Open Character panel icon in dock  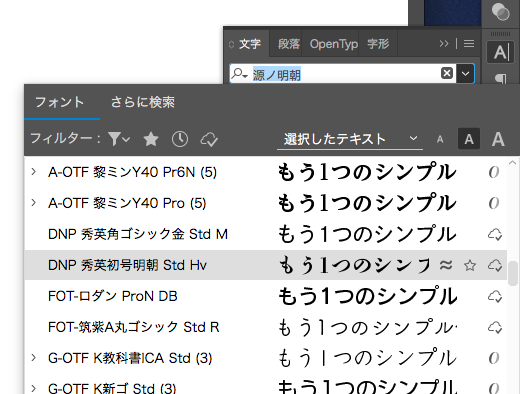(x=500, y=52)
